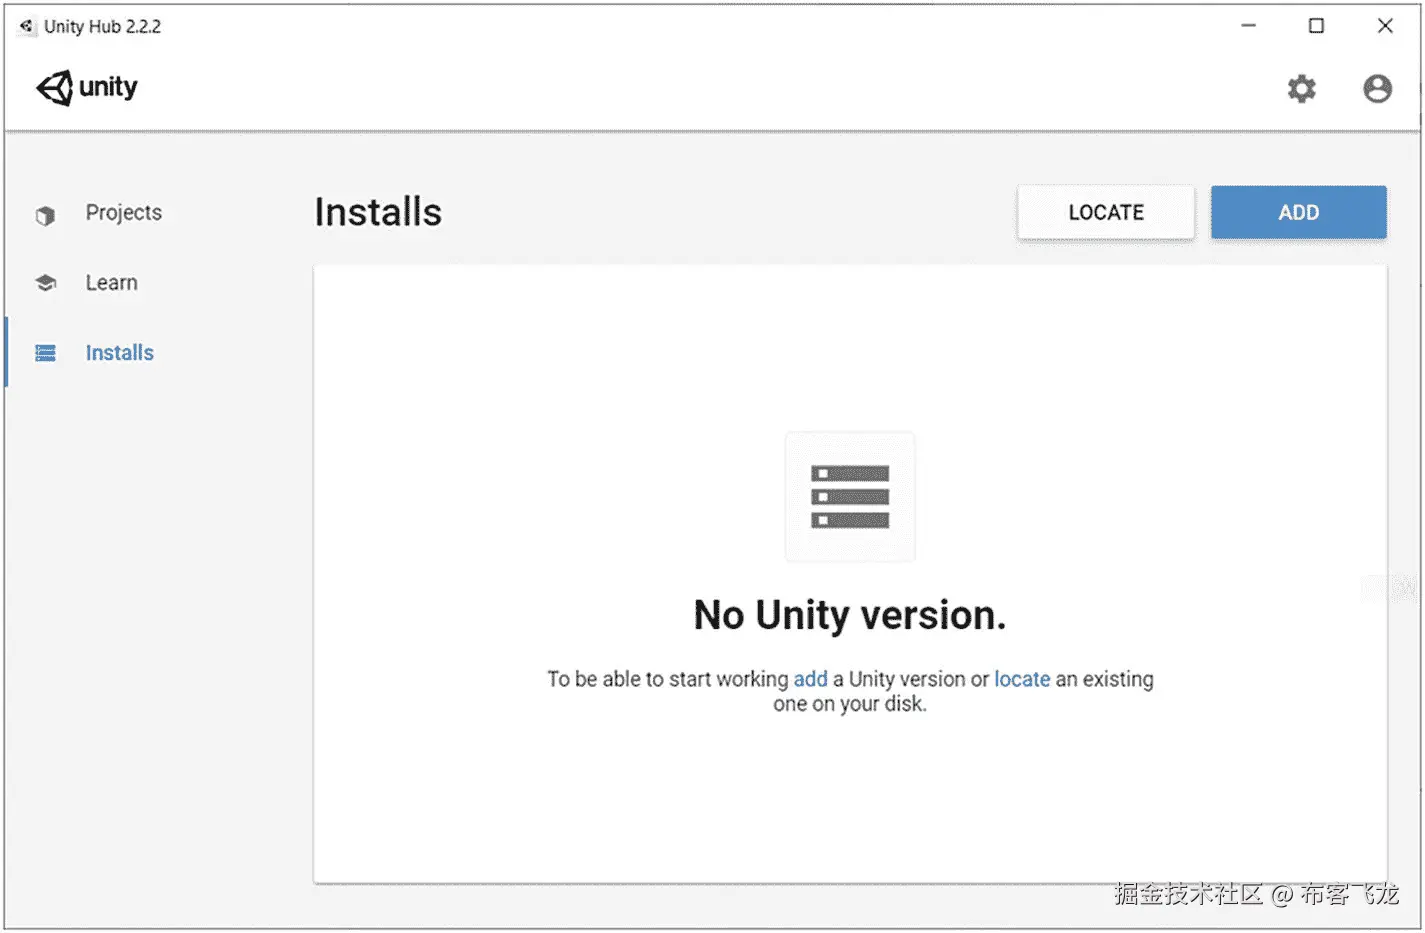Click the LOCATE button
Image resolution: width=1425 pixels, height=933 pixels.
1106,212
